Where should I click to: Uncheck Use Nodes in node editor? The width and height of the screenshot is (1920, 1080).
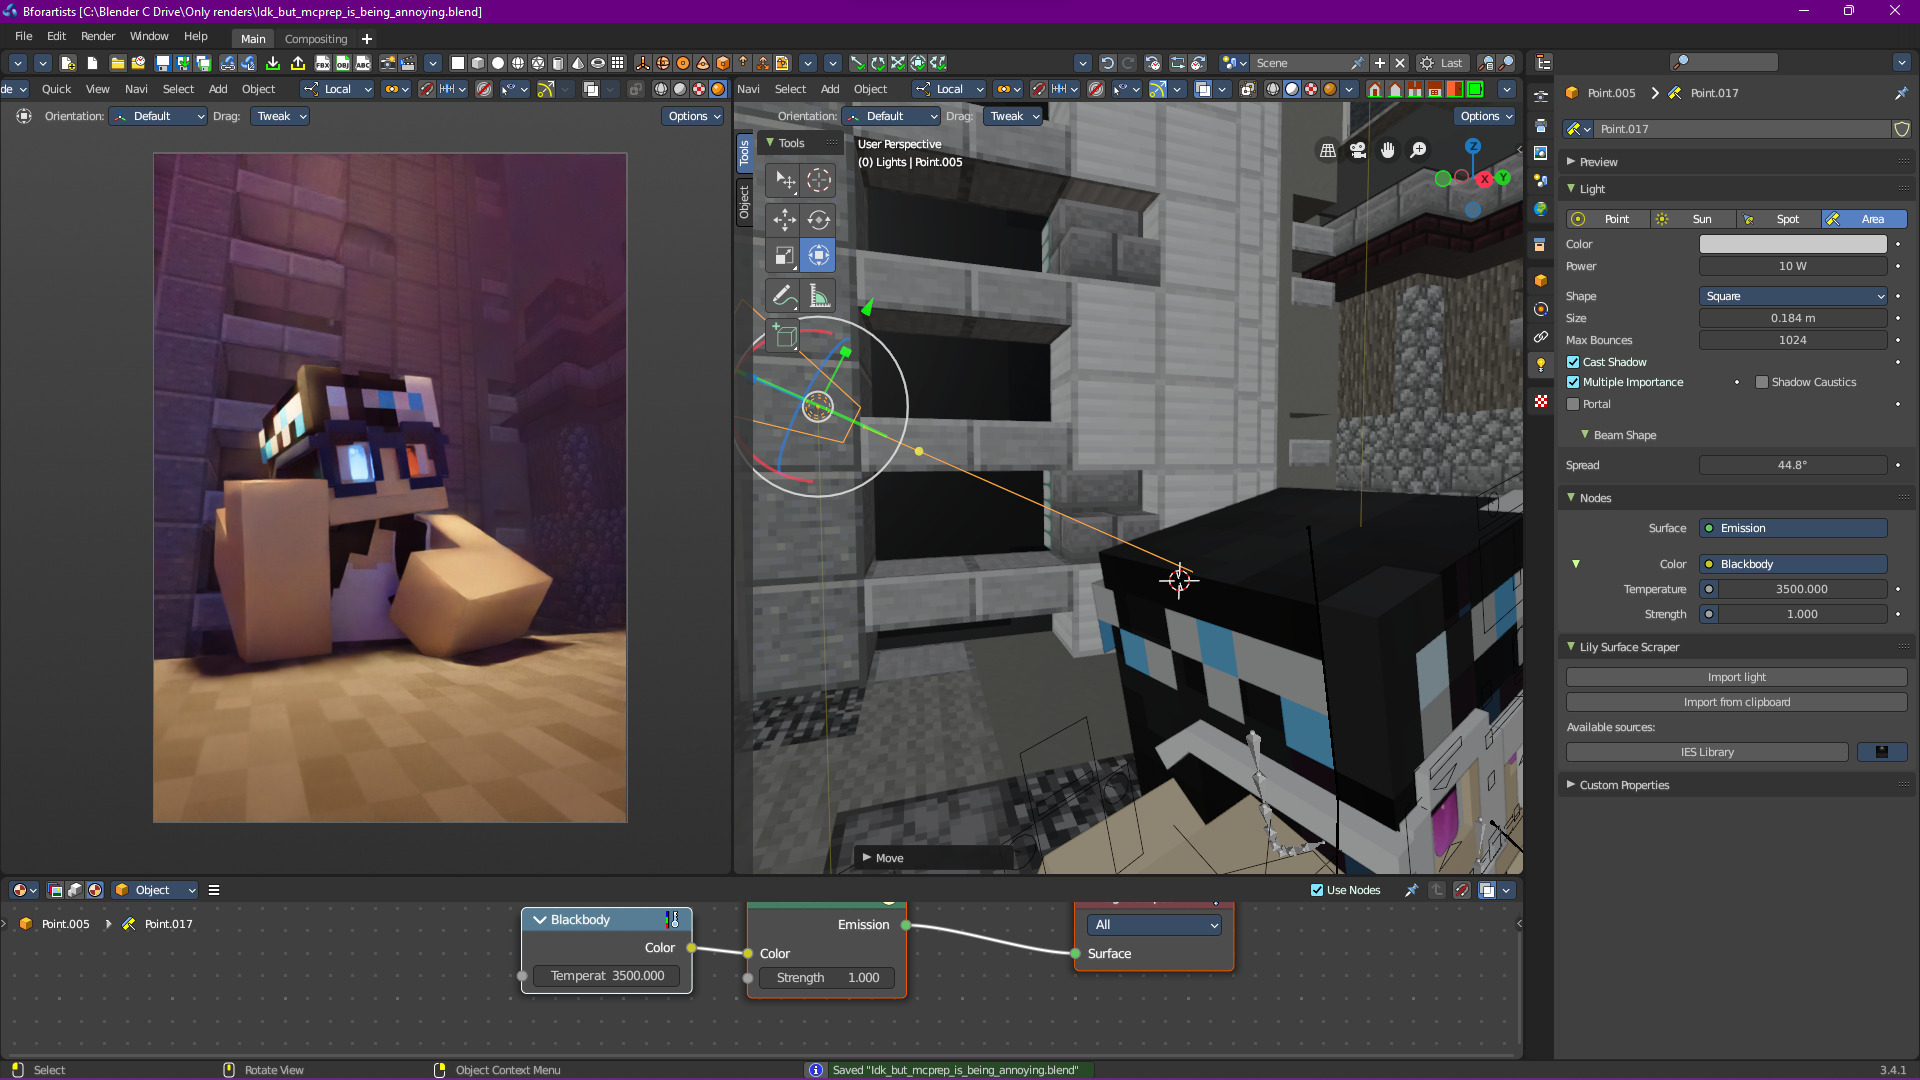(x=1317, y=890)
